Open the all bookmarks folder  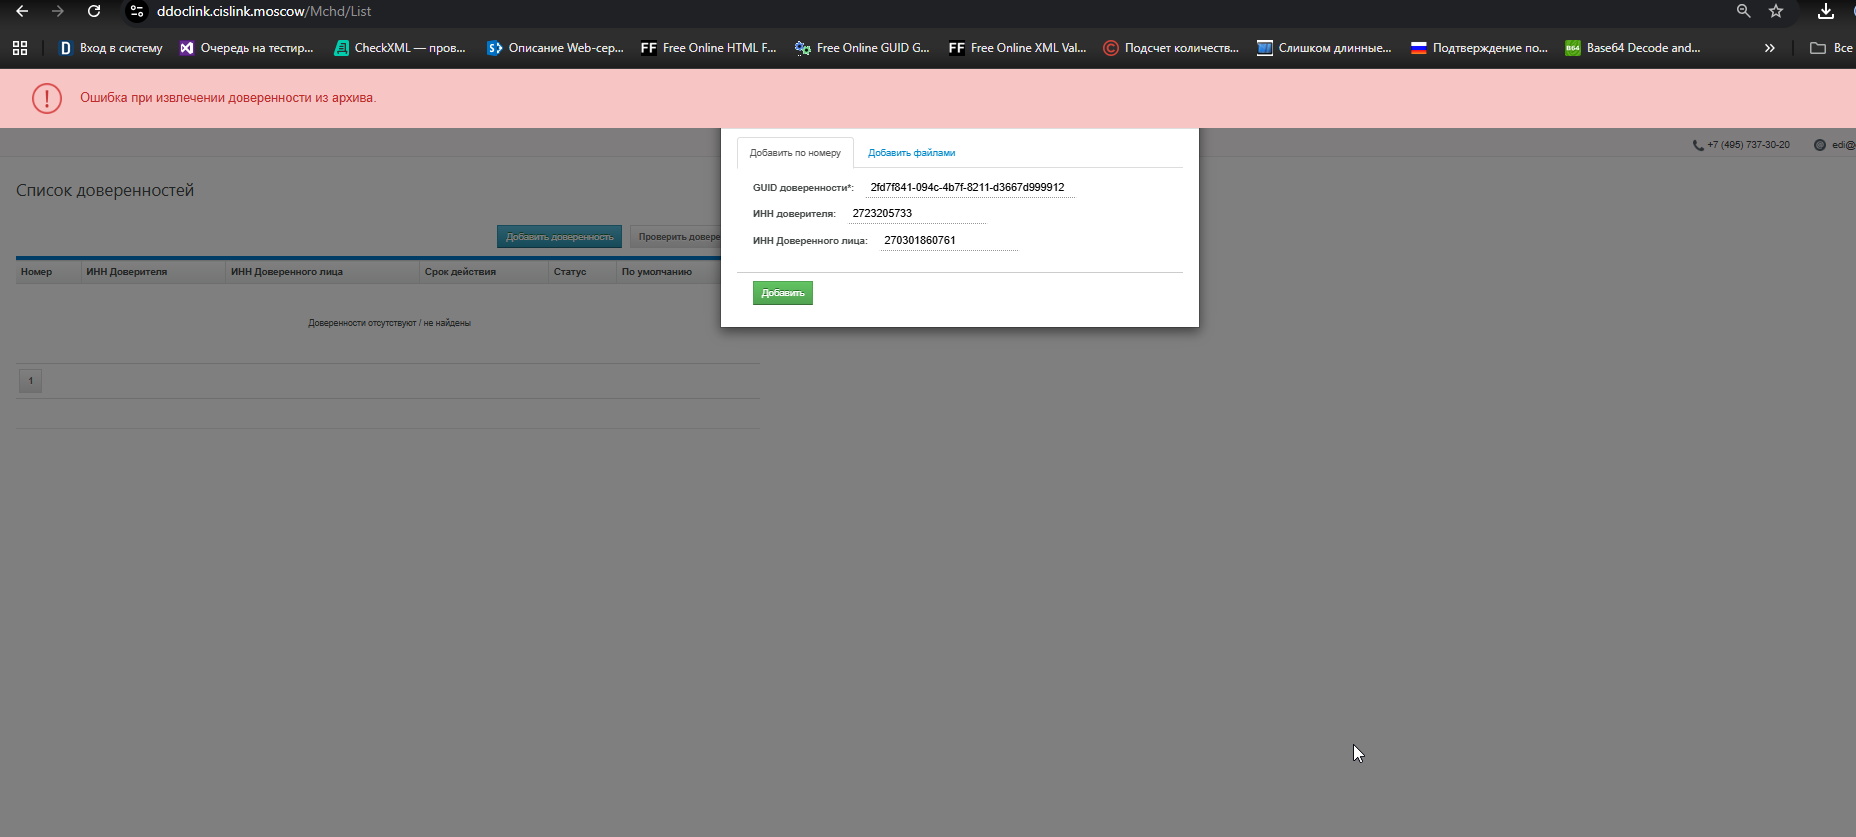pyautogui.click(x=1832, y=48)
